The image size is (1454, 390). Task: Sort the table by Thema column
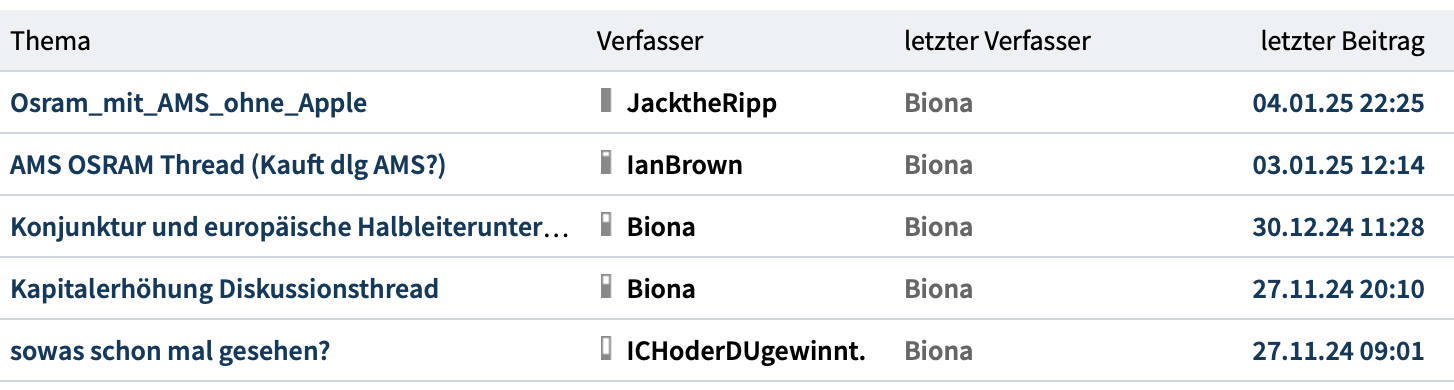[50, 41]
